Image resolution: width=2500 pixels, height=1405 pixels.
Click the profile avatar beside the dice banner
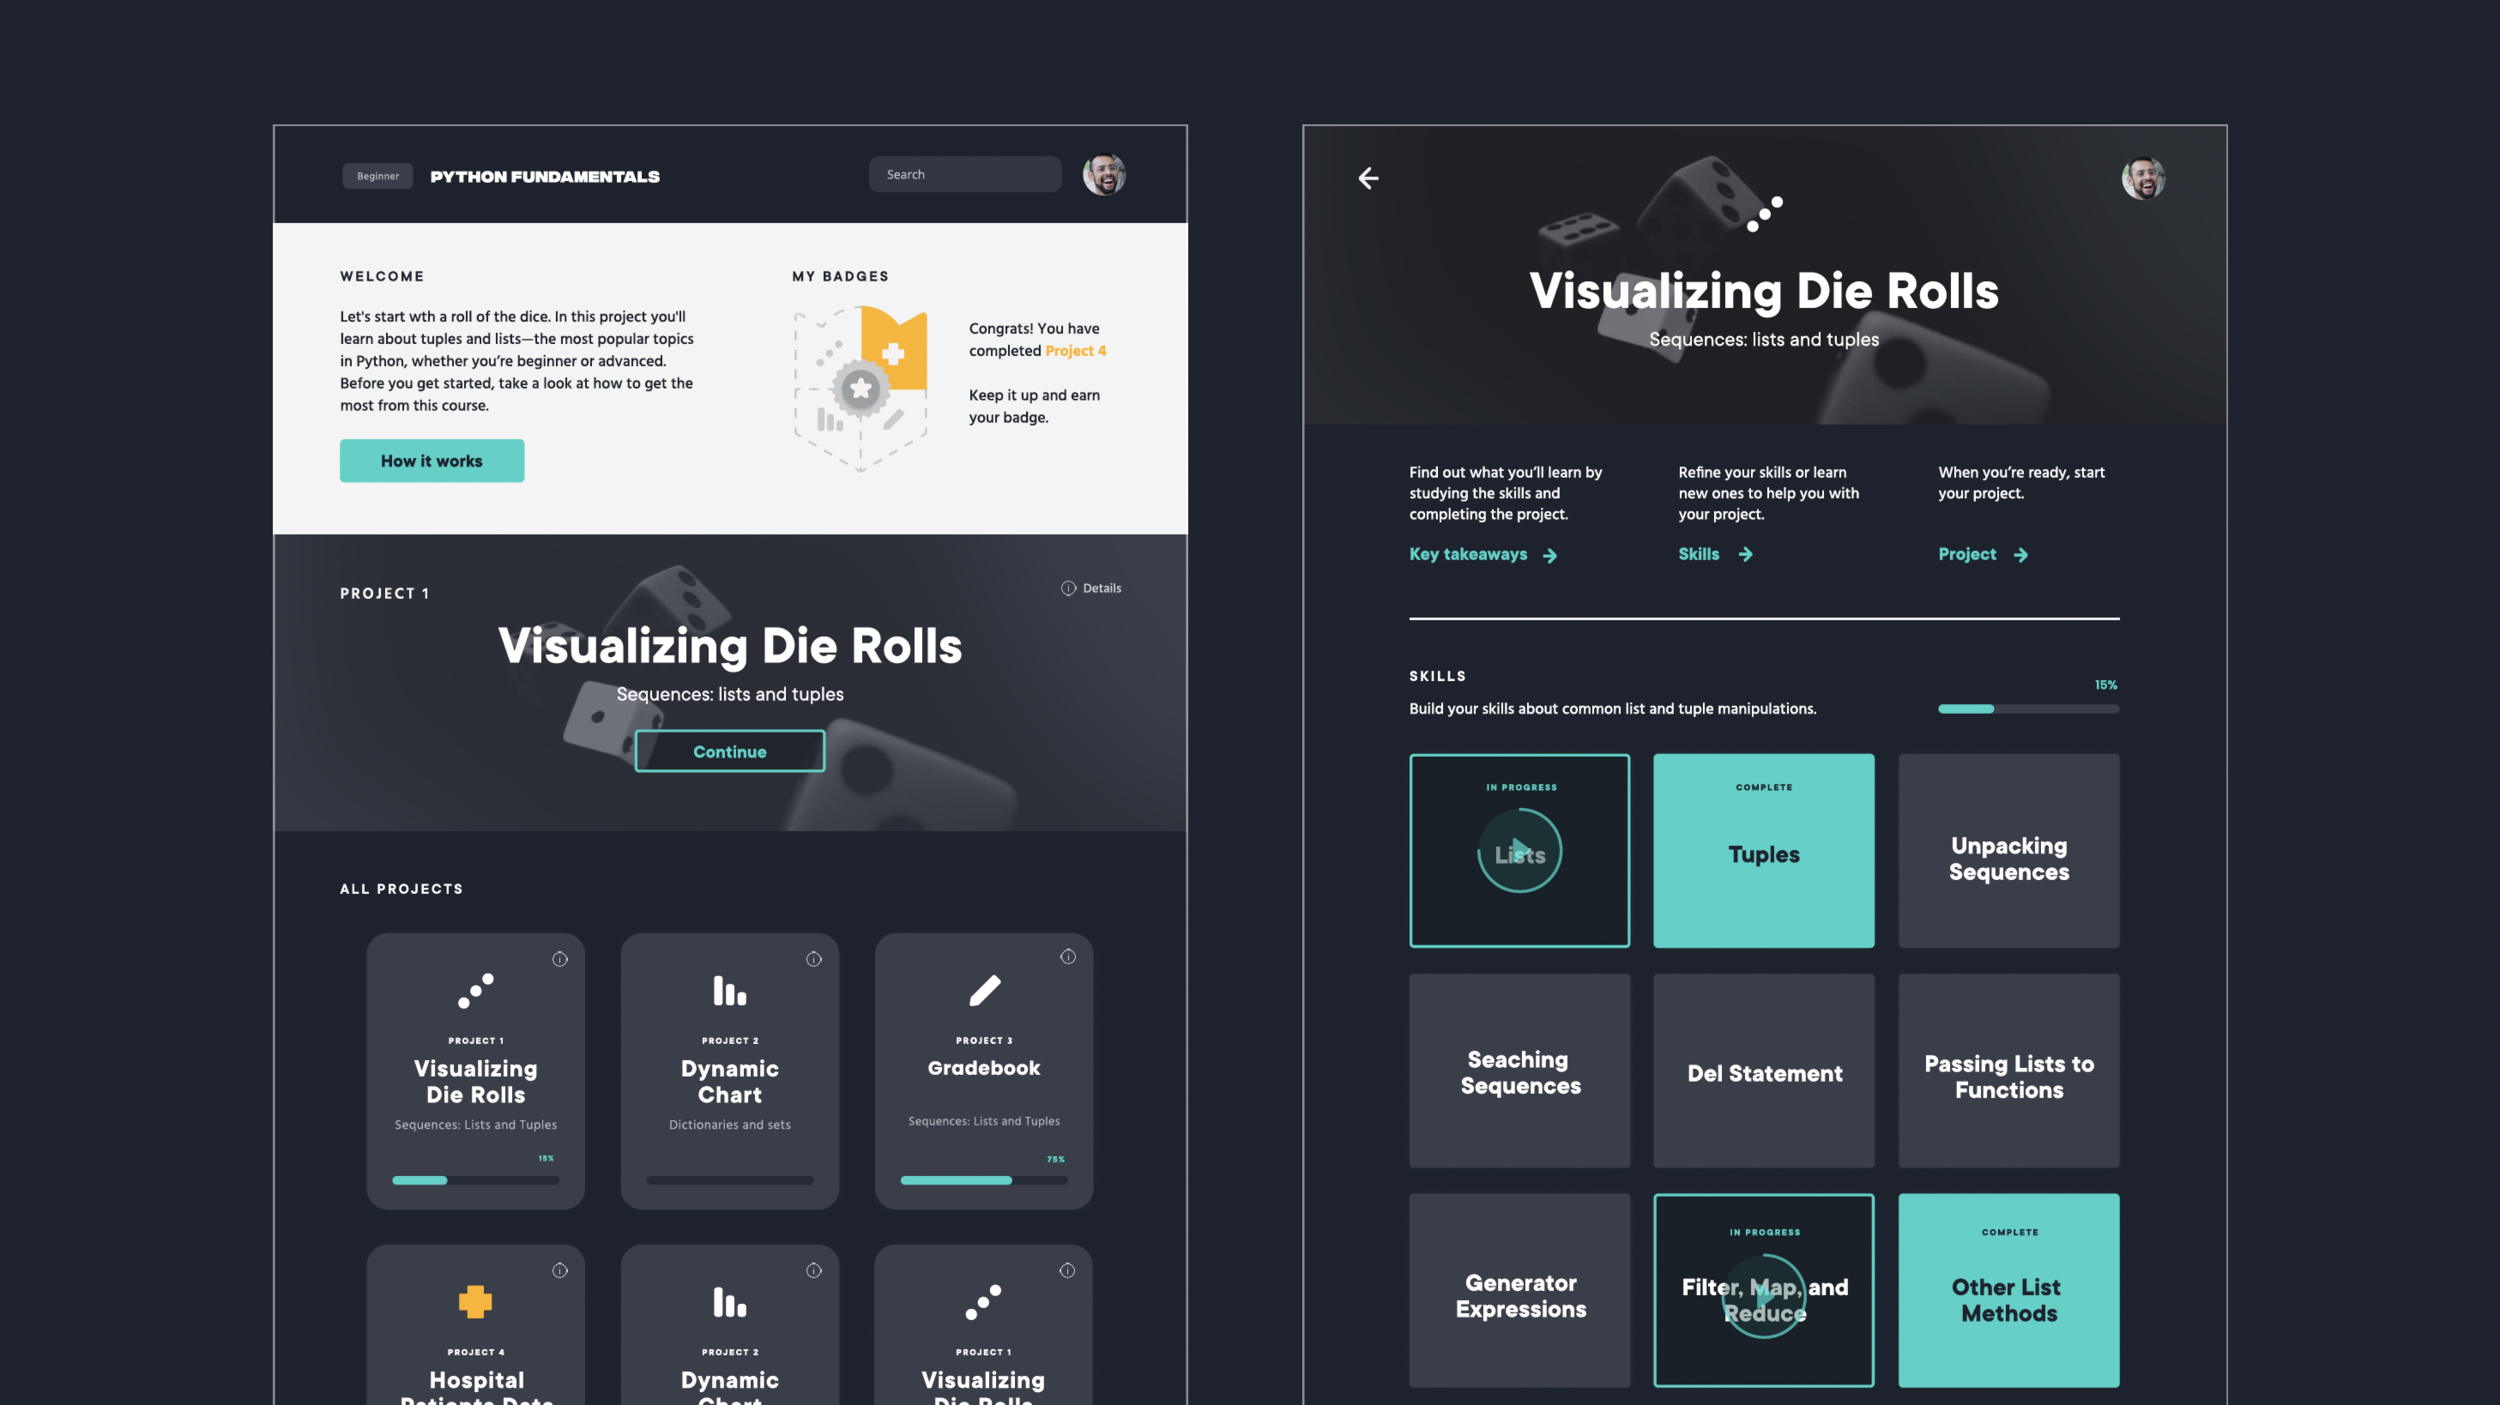(x=2142, y=179)
